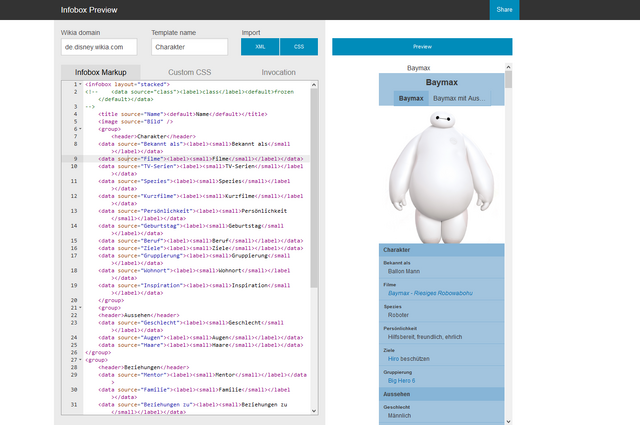The image size is (640, 425).
Task: Select the 'Baymax mit Aus...' tab
Action: (459, 98)
